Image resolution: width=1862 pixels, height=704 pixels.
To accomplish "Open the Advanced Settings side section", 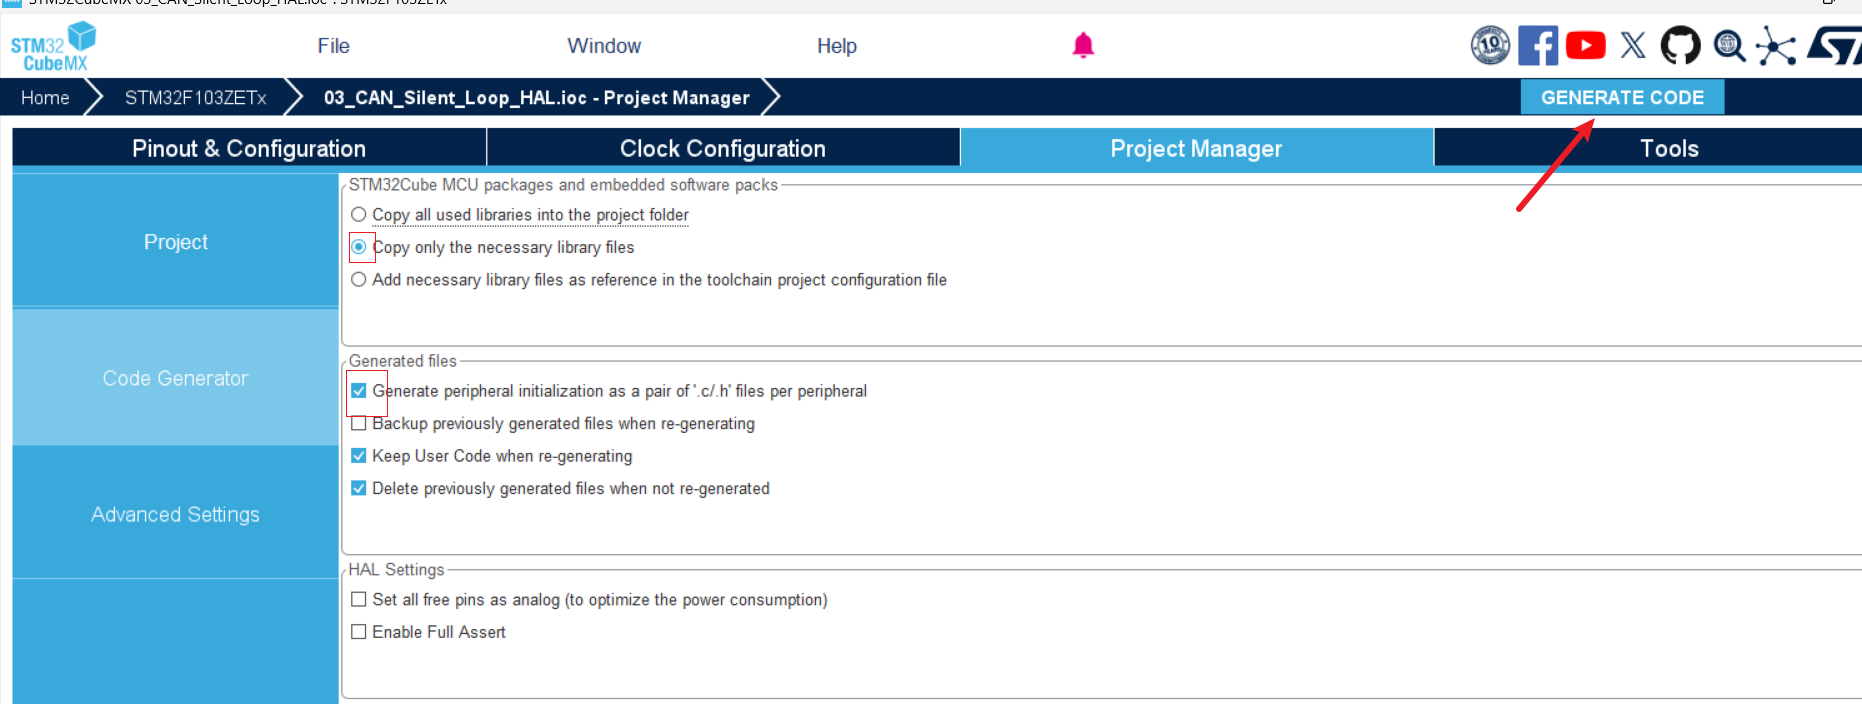I will [x=175, y=514].
